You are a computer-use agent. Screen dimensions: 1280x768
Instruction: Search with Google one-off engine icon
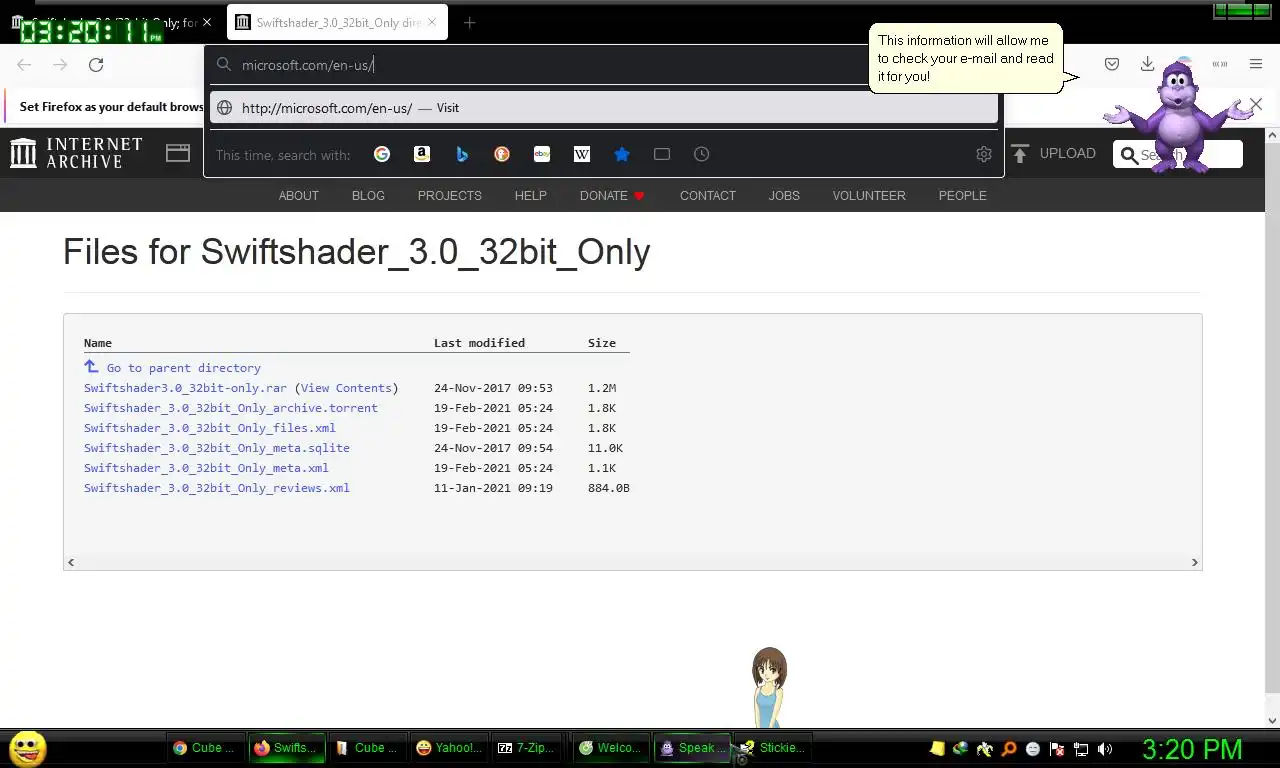pyautogui.click(x=382, y=154)
